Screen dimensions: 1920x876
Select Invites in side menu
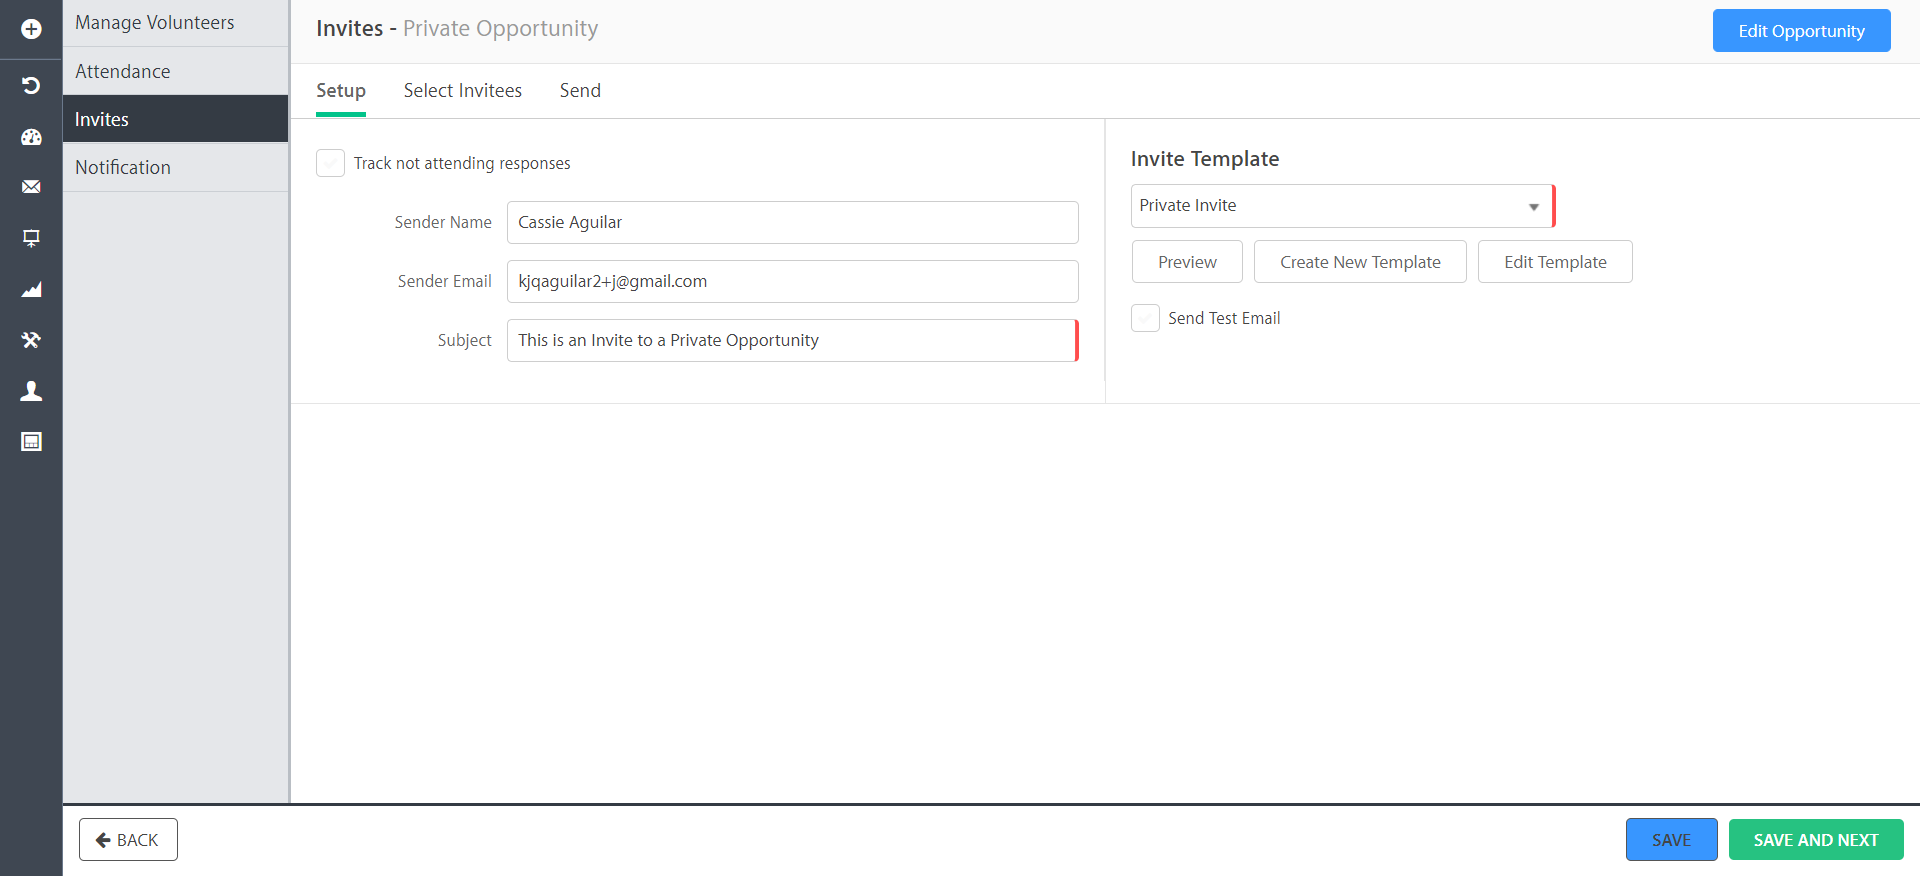[x=175, y=119]
